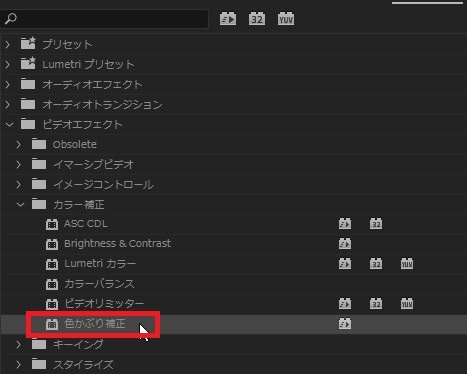Expand the イマーシブビデオ folder chevron

pos(19,164)
